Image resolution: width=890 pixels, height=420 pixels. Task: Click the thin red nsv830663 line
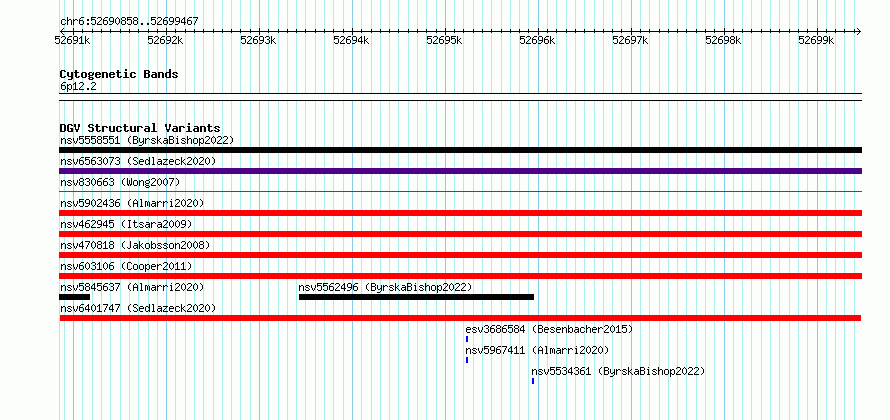(460, 192)
